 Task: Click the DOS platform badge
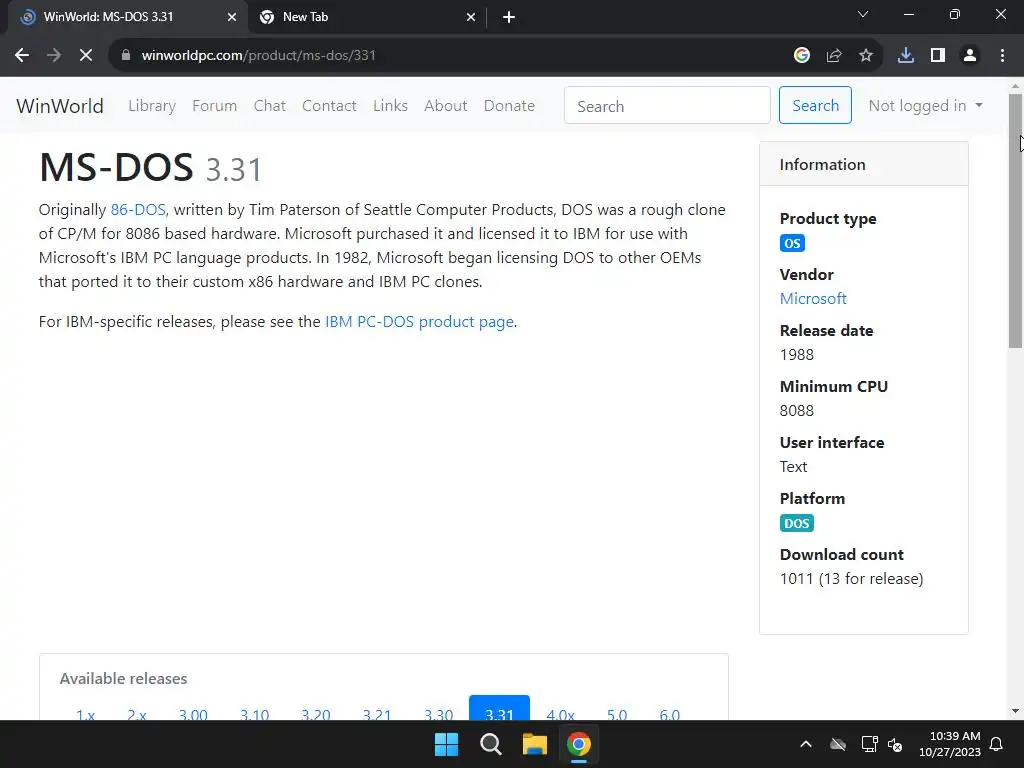(x=797, y=523)
